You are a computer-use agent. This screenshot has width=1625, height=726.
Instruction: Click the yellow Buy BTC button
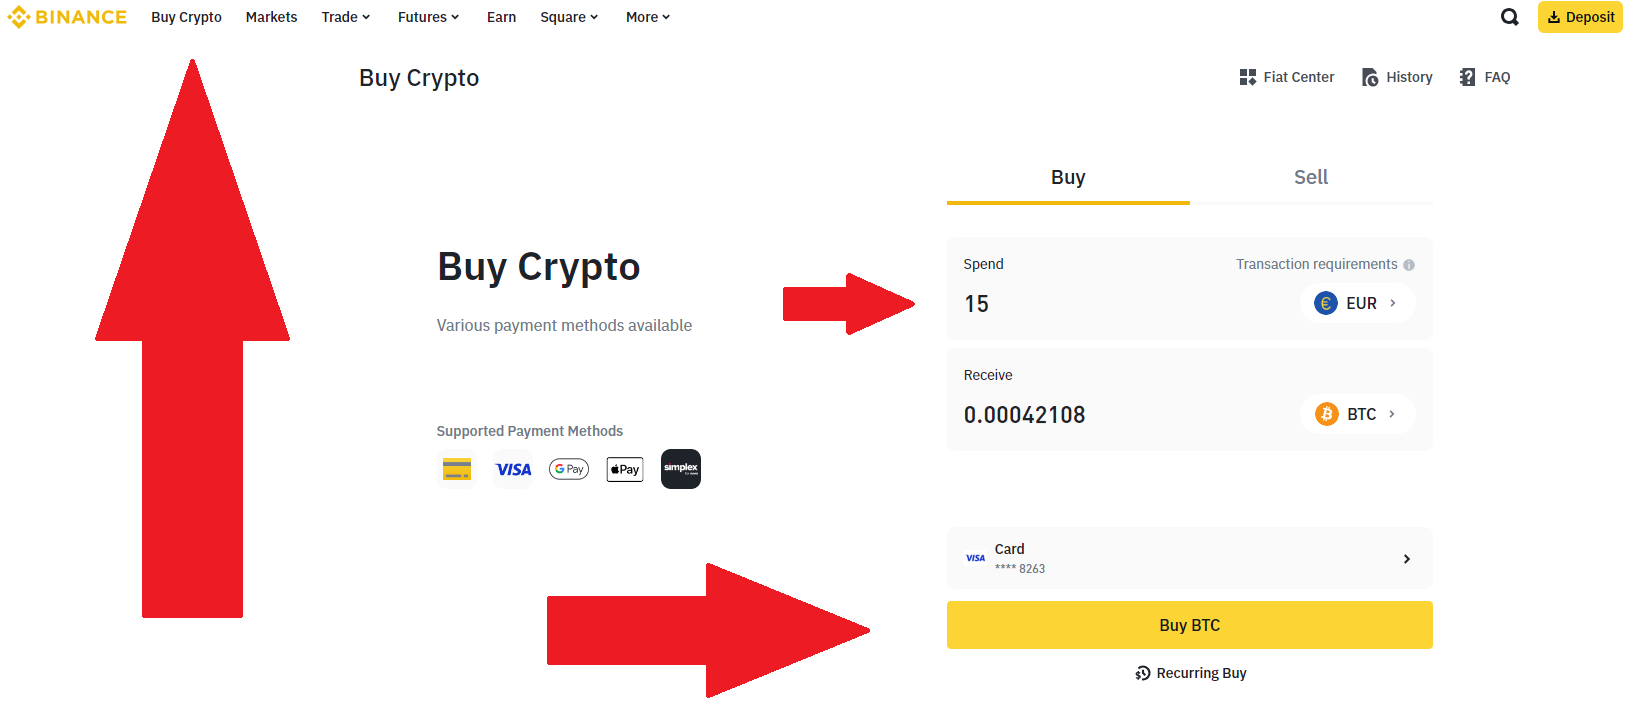point(1190,625)
